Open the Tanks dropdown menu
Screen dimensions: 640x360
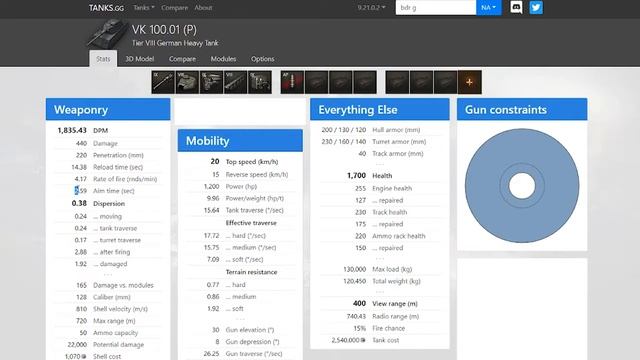pos(144,8)
